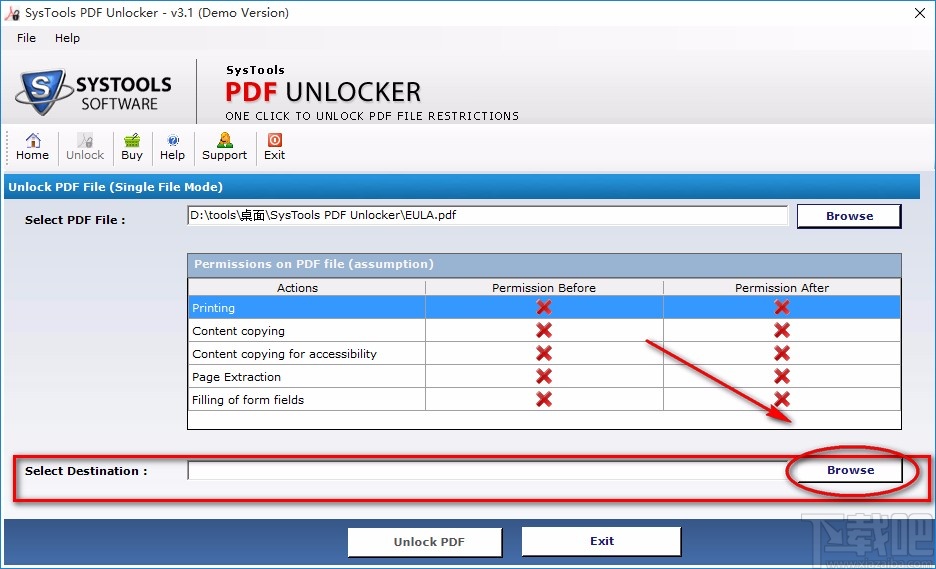Go to Home in the toolbar
The image size is (936, 569).
click(x=32, y=147)
